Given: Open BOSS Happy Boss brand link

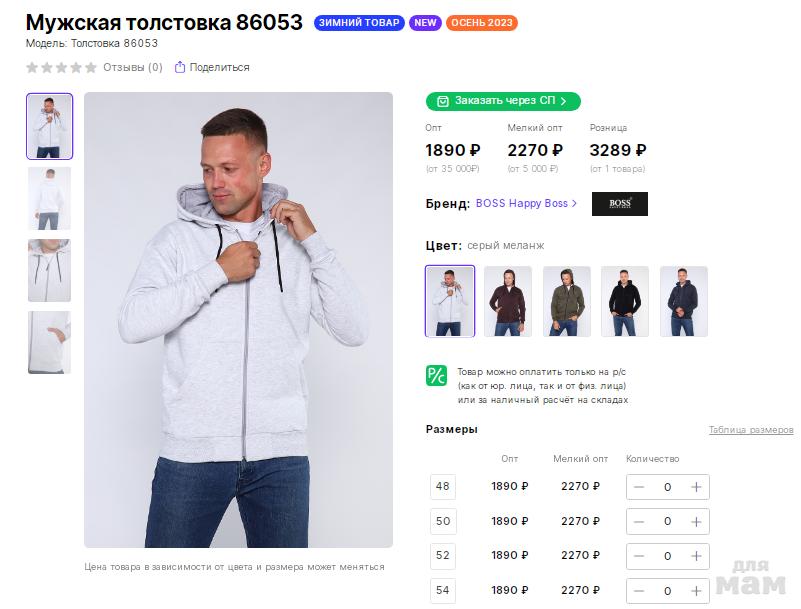Looking at the screenshot, I should pos(526,204).
